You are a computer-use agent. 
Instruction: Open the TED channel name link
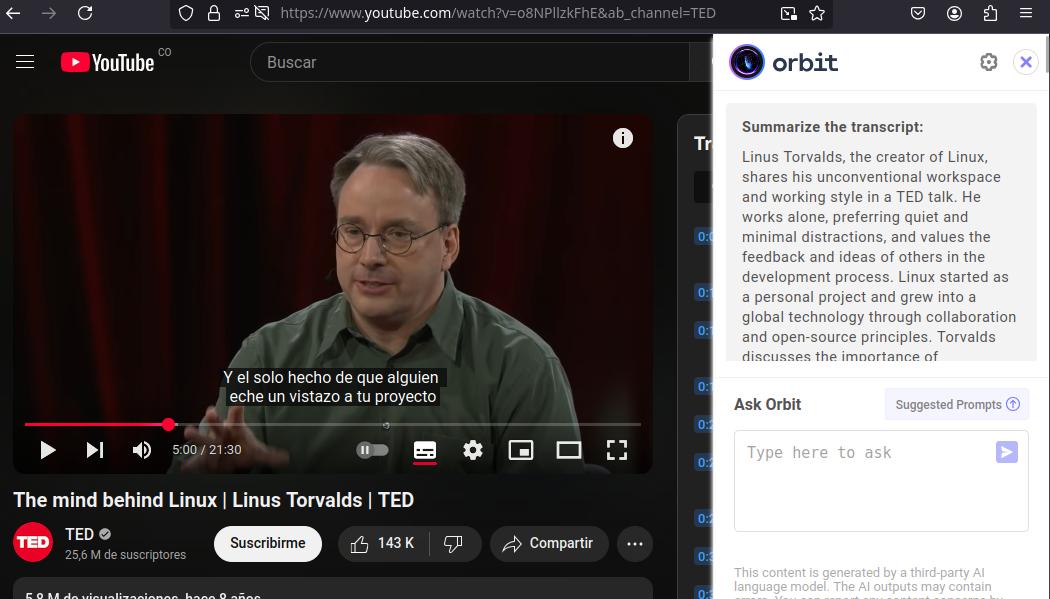tap(79, 534)
